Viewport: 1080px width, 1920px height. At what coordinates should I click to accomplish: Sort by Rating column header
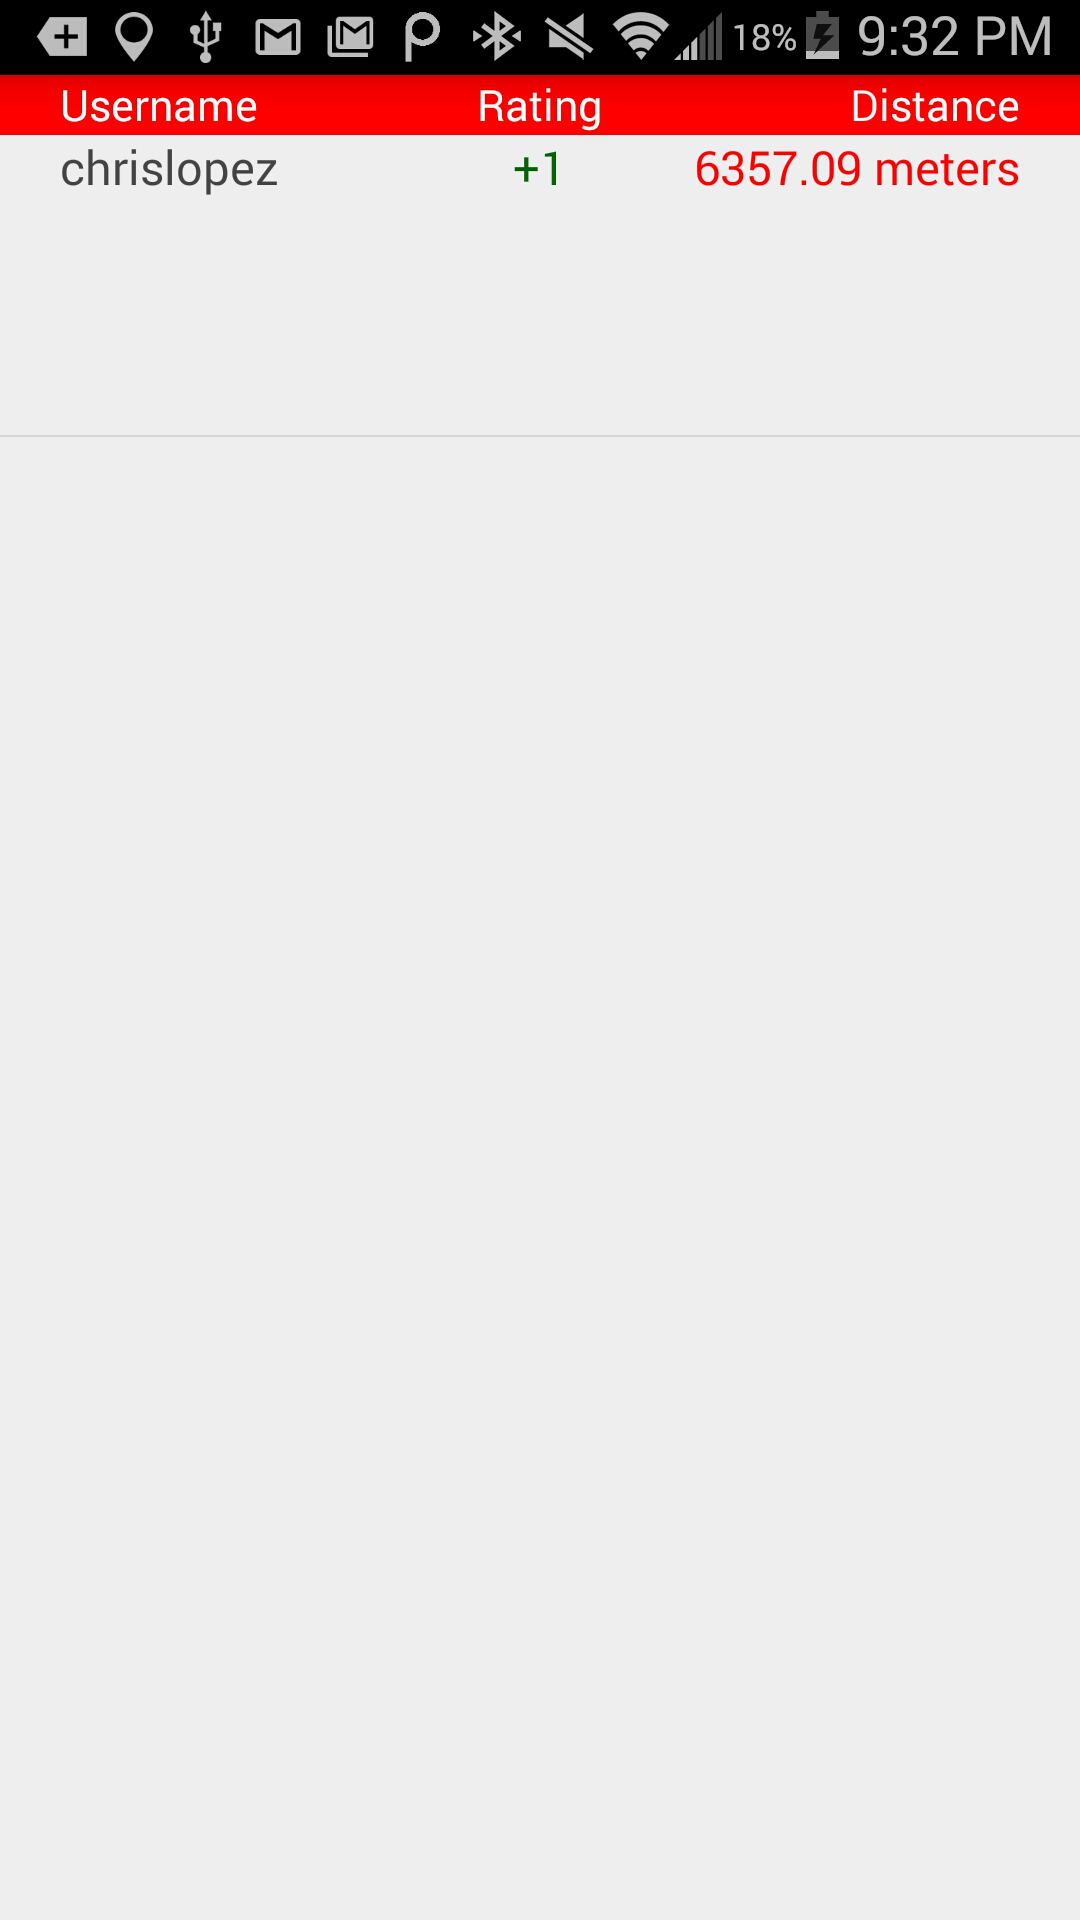coord(540,107)
